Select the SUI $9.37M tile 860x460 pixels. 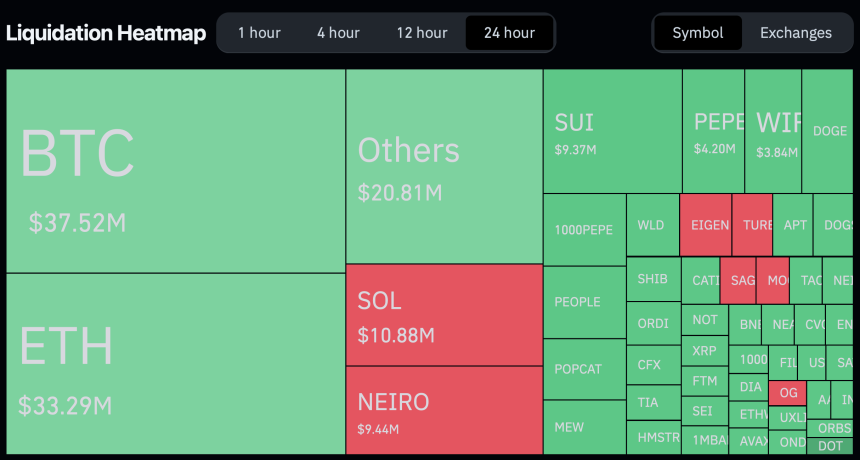(x=612, y=131)
